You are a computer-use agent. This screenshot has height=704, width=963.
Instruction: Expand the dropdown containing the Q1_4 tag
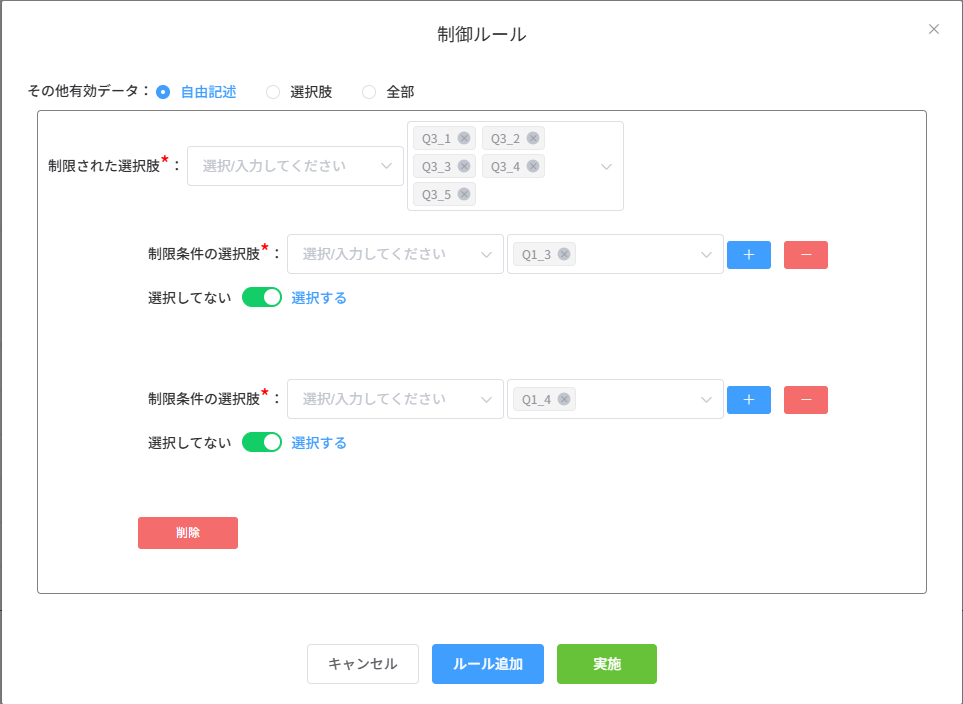[706, 400]
